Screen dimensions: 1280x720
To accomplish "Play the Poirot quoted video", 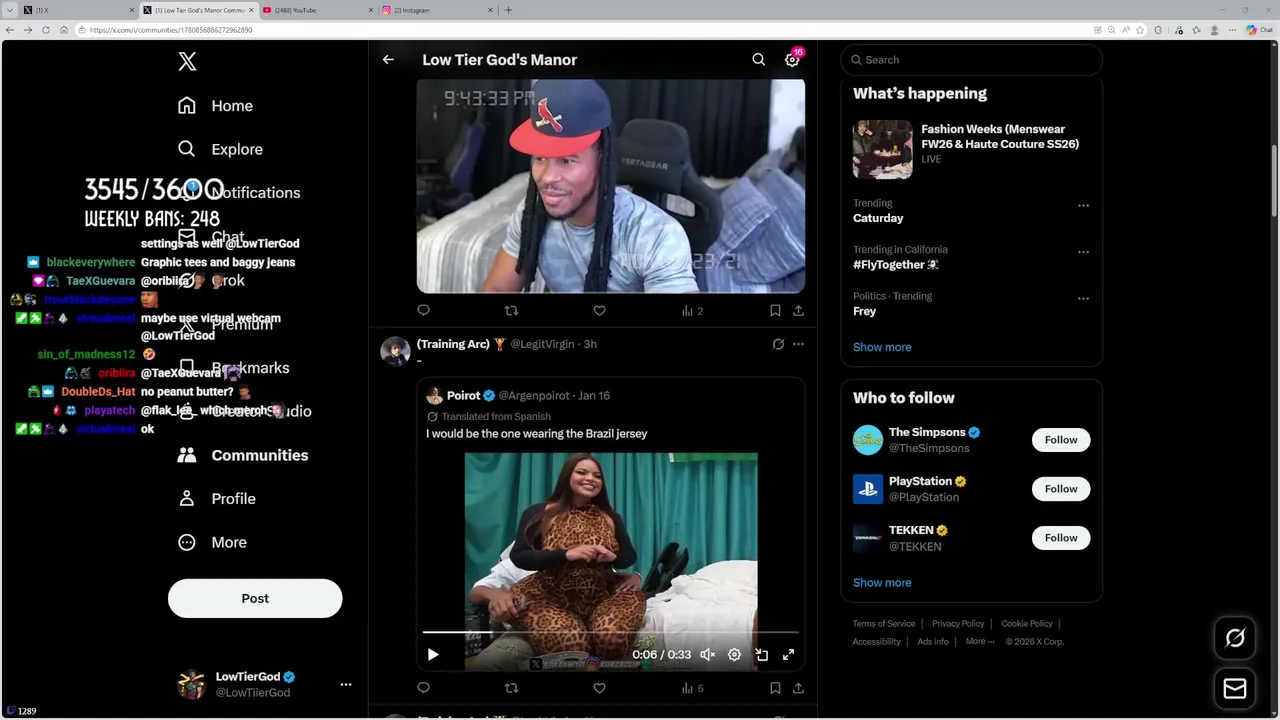I will (433, 655).
